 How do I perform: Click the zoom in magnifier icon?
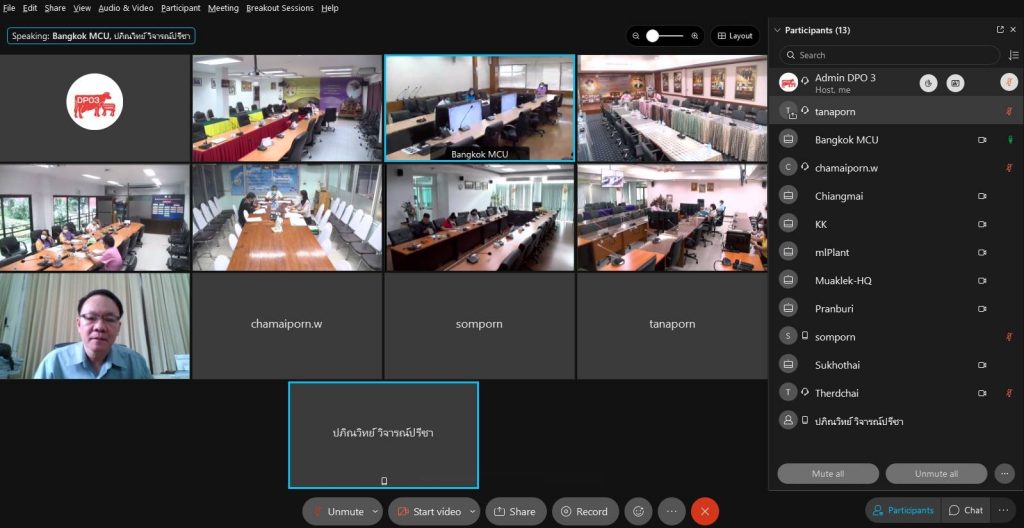click(694, 36)
